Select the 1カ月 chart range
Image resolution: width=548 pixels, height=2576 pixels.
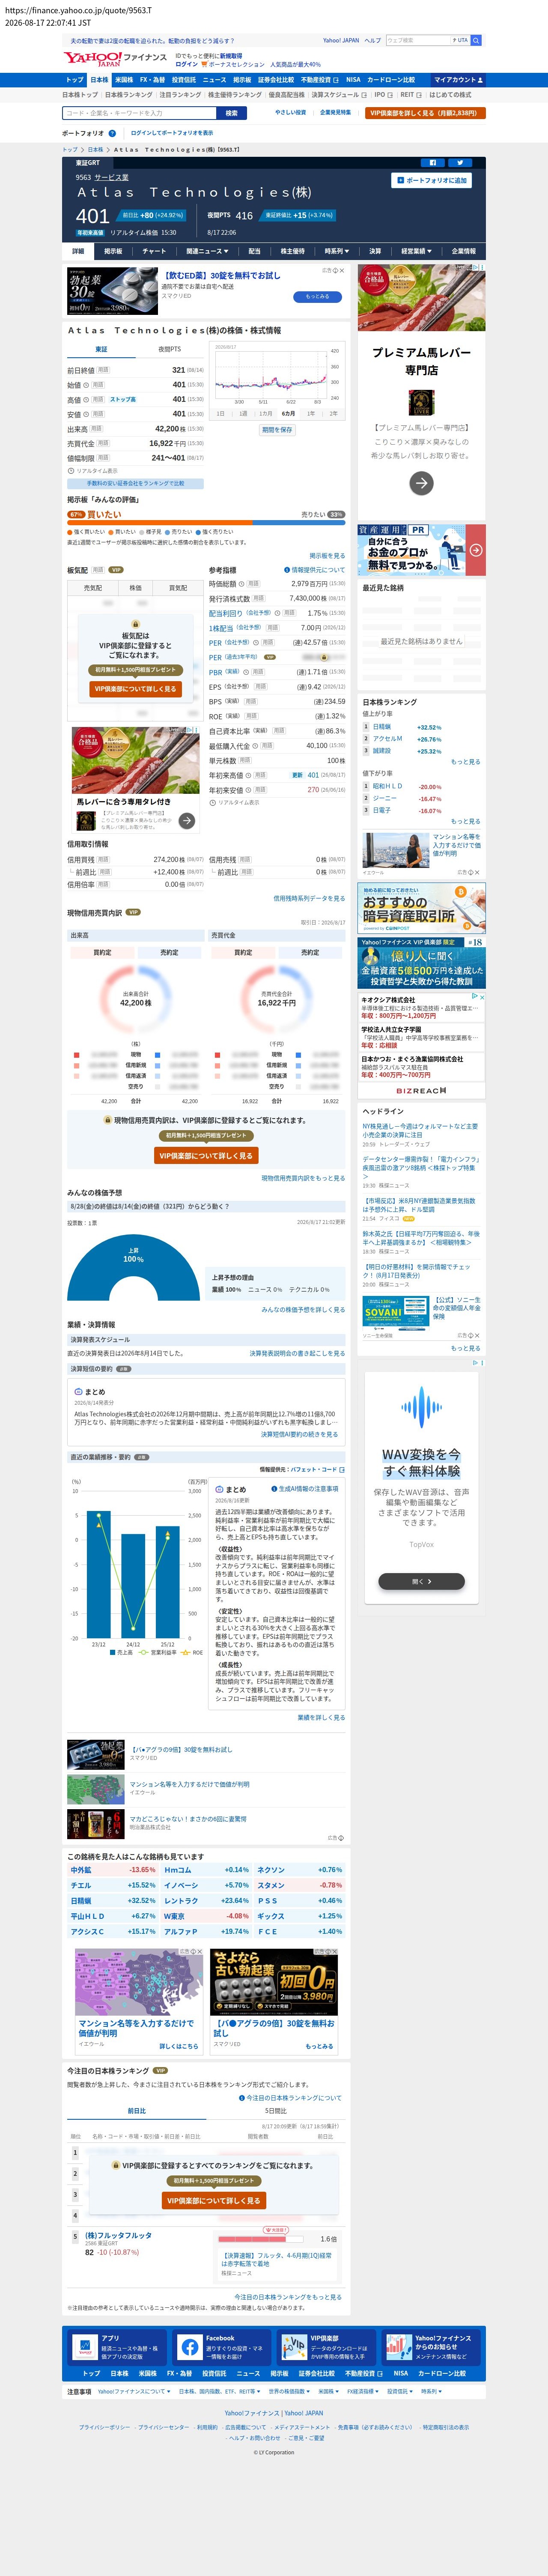(x=265, y=413)
